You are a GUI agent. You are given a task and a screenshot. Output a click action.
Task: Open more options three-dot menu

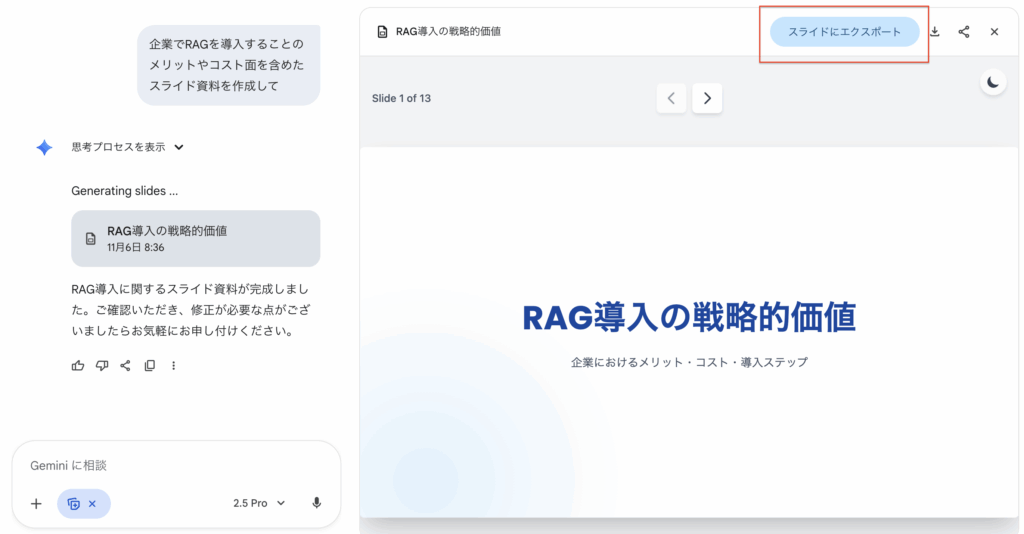click(x=174, y=366)
